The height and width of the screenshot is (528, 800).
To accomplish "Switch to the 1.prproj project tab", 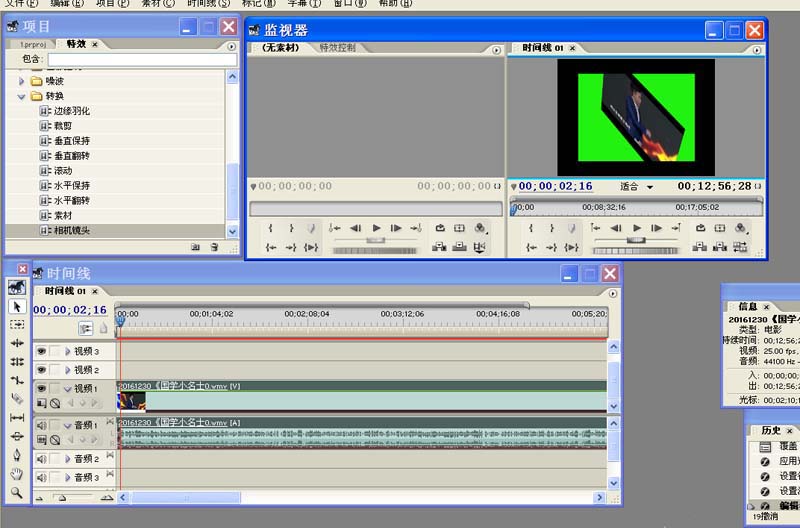I will (33, 45).
